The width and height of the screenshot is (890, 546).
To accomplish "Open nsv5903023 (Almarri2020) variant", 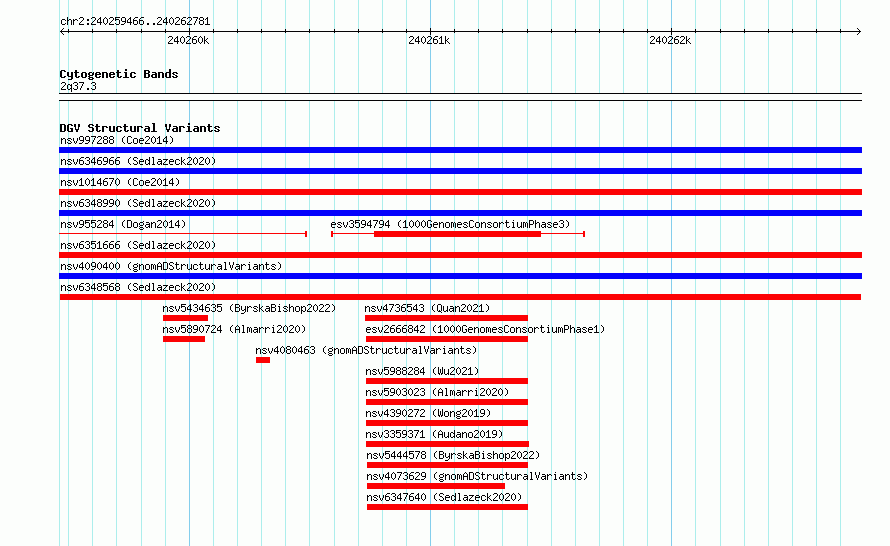I will click(437, 392).
